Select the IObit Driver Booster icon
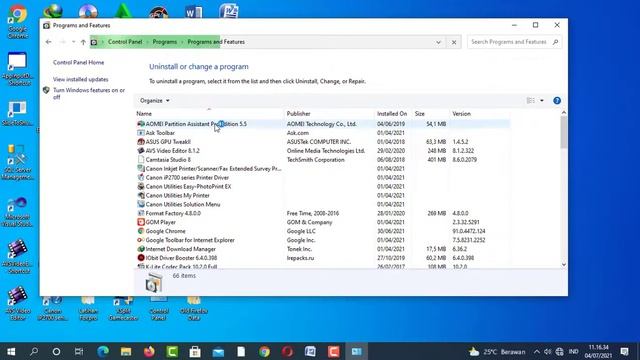 tap(141, 258)
